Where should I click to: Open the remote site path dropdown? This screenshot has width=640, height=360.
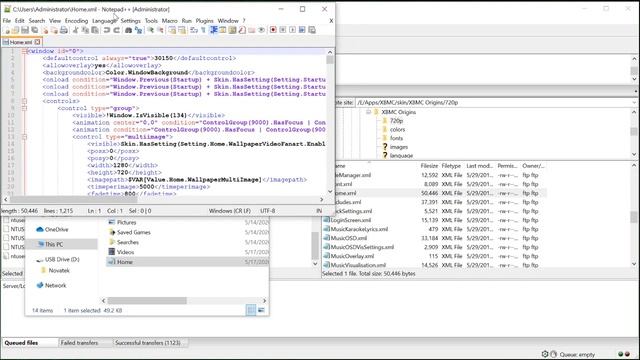tap(635, 102)
